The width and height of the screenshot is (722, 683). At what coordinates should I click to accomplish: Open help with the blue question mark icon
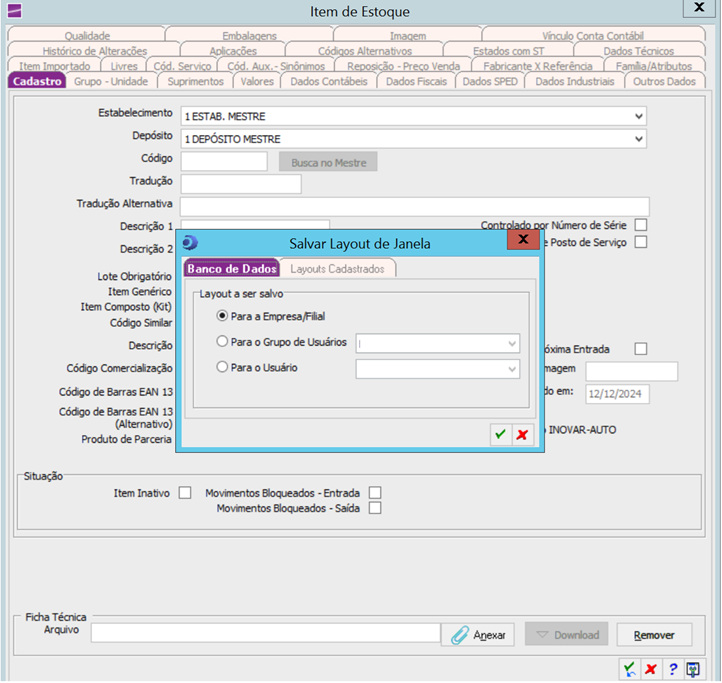tap(673, 669)
